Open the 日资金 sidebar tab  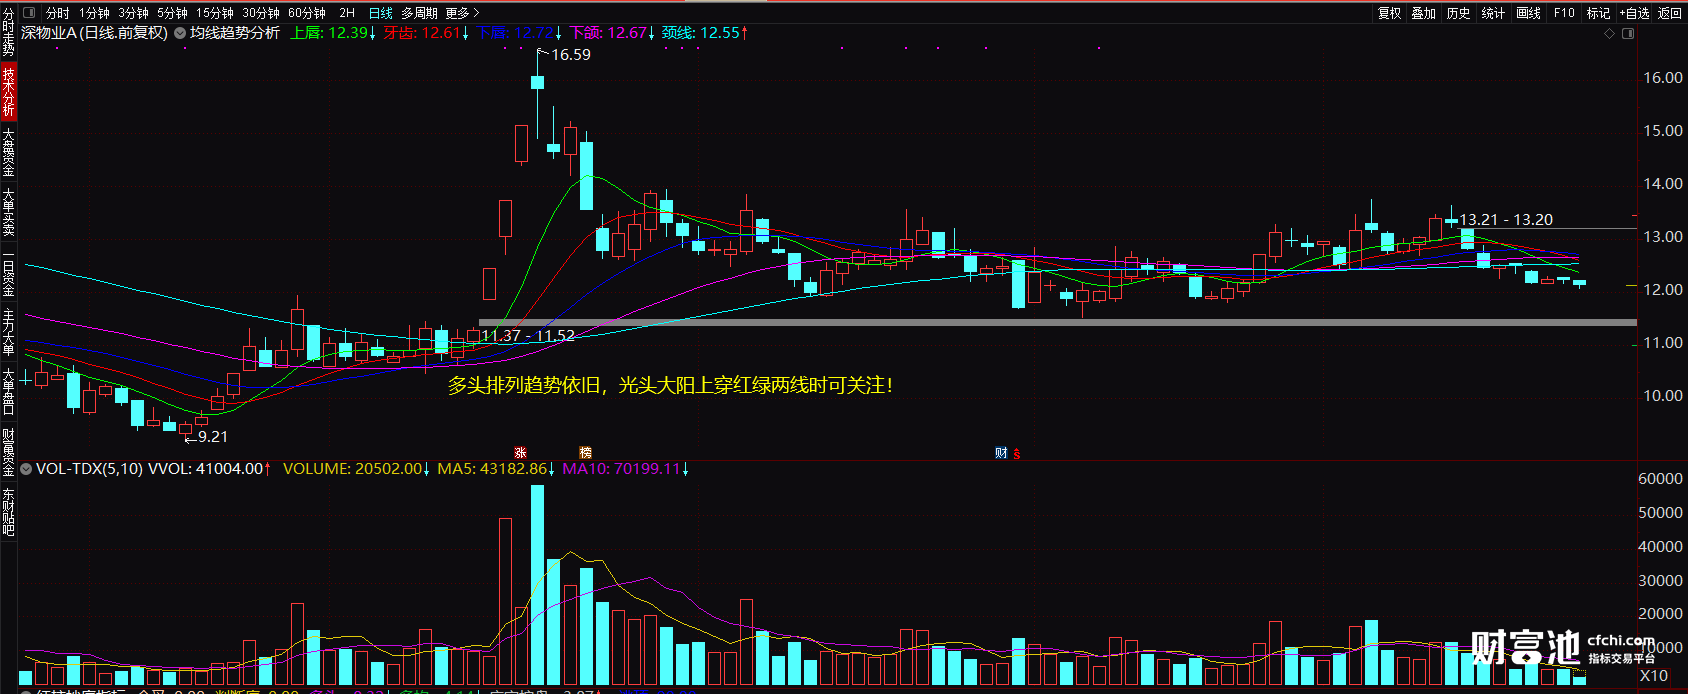click(8, 271)
